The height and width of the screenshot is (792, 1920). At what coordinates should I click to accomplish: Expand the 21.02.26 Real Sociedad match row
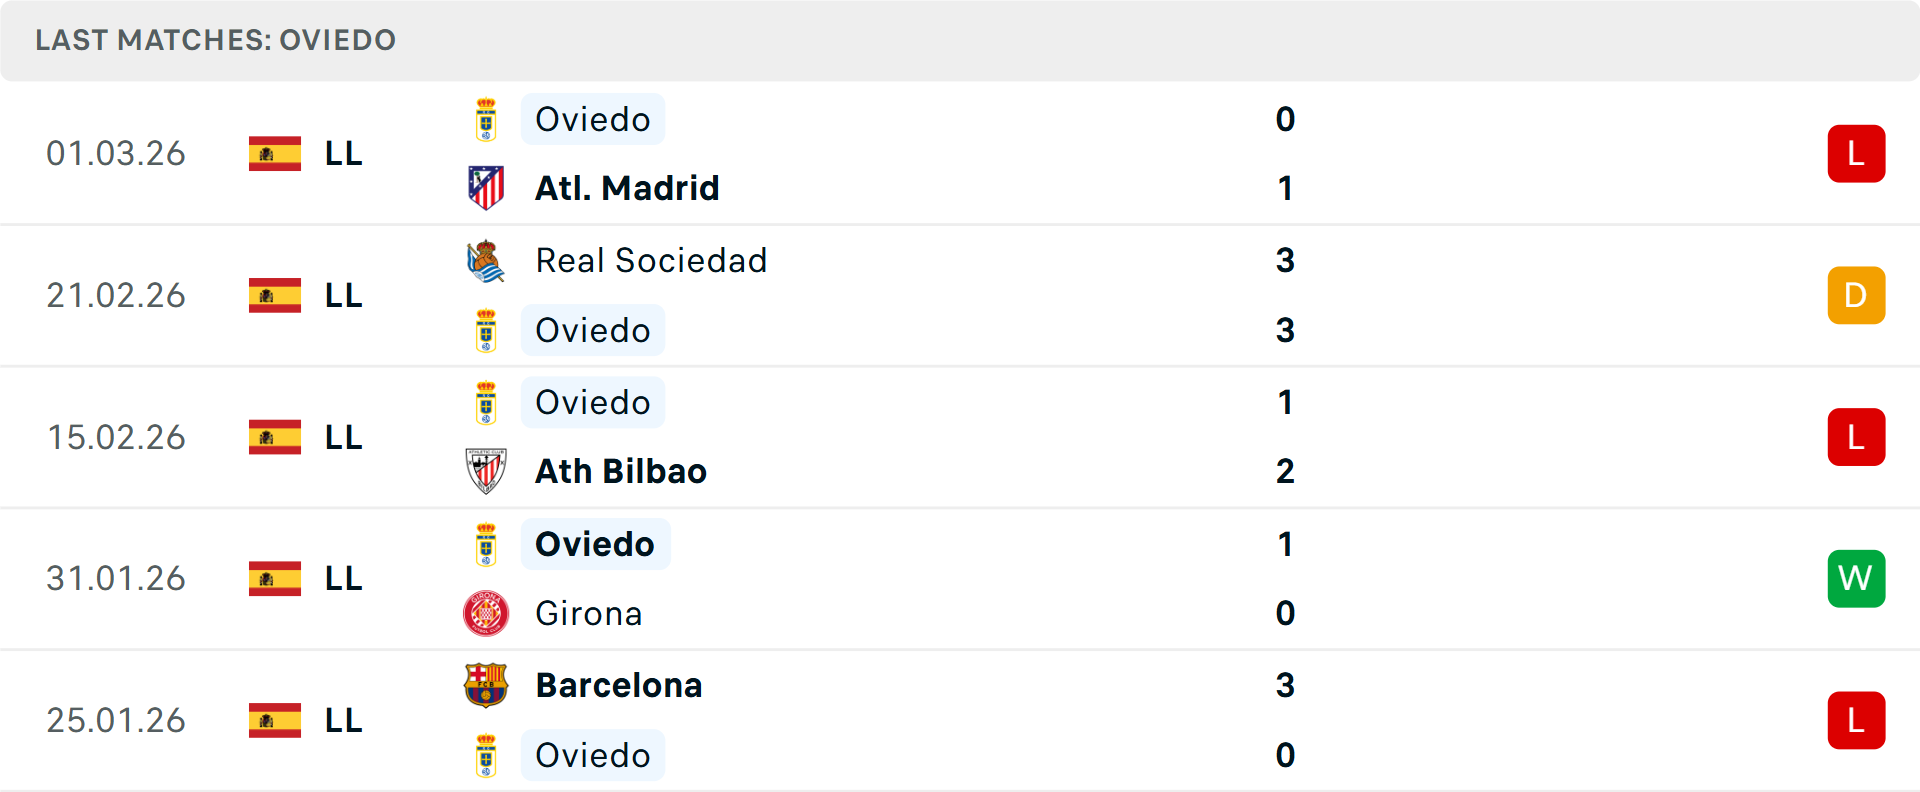pyautogui.click(x=960, y=295)
